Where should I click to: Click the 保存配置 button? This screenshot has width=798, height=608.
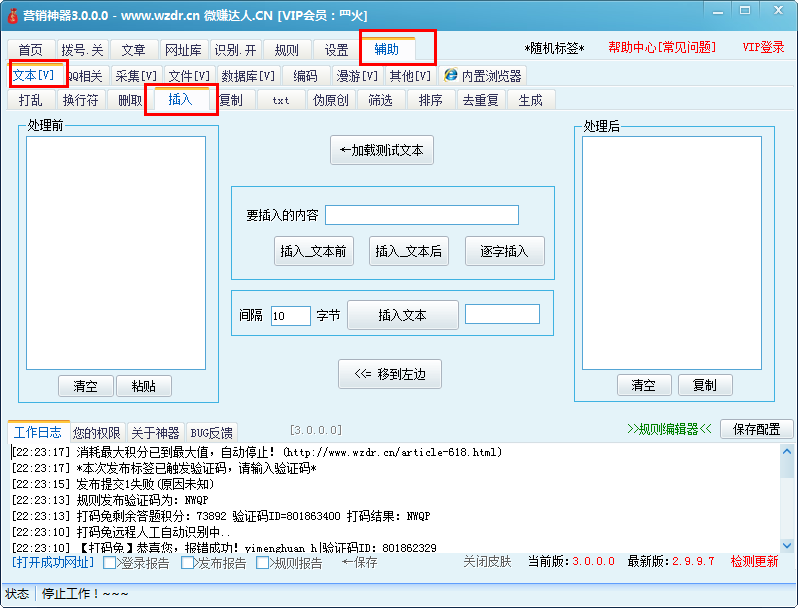click(756, 429)
